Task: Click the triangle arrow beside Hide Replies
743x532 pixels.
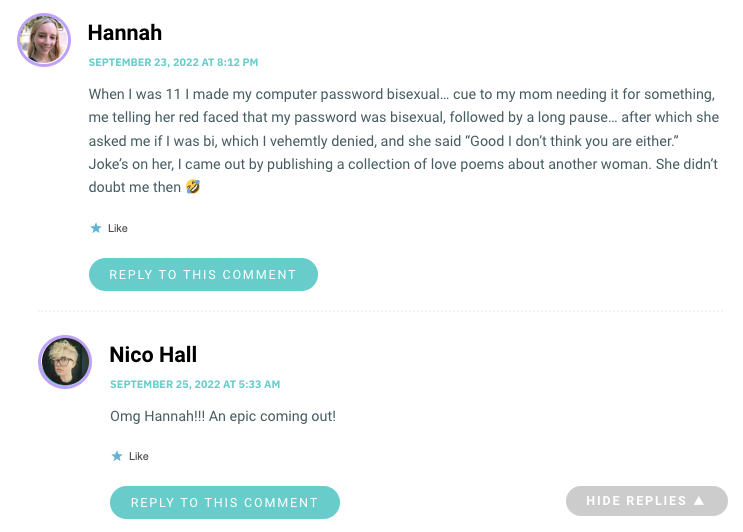Action: [x=699, y=501]
